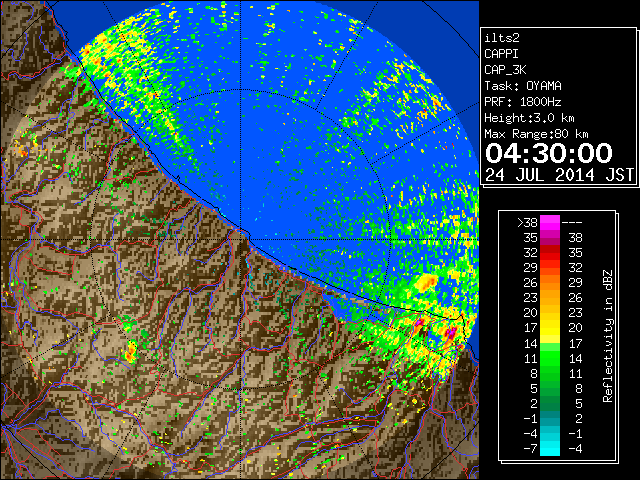This screenshot has height=480, width=640.
Task: Click the 04:30:00 timestamp
Action: pos(549,153)
